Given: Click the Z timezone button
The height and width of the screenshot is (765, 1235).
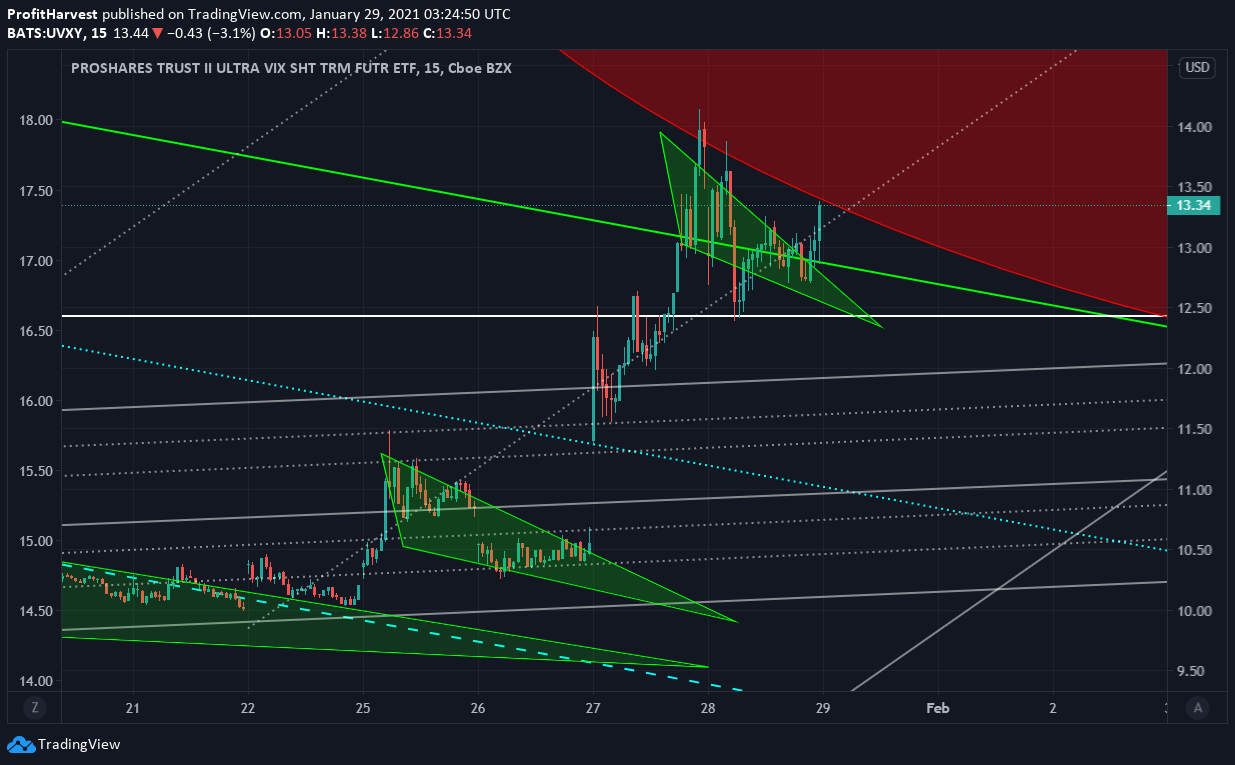Looking at the screenshot, I should (x=35, y=708).
